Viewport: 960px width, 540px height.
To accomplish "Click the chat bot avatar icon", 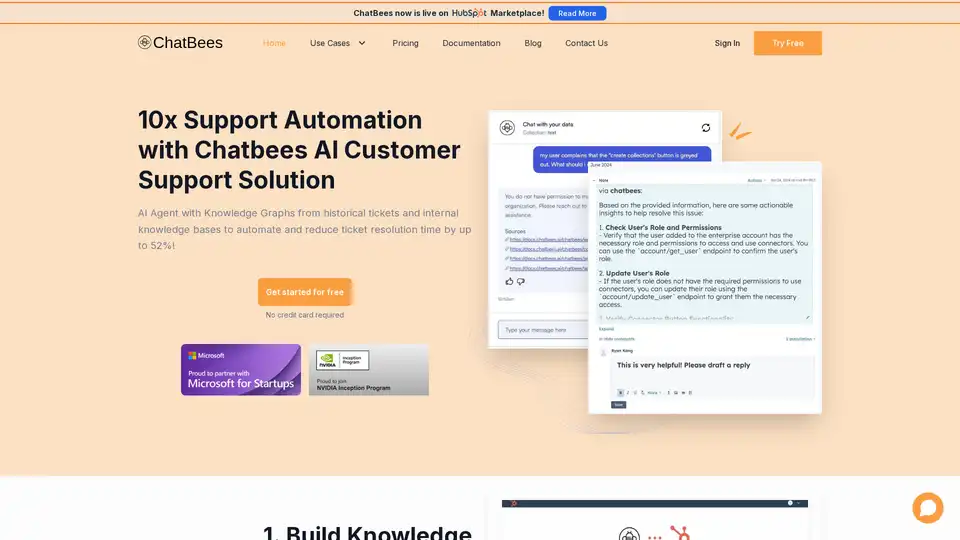I will pyautogui.click(x=507, y=128).
